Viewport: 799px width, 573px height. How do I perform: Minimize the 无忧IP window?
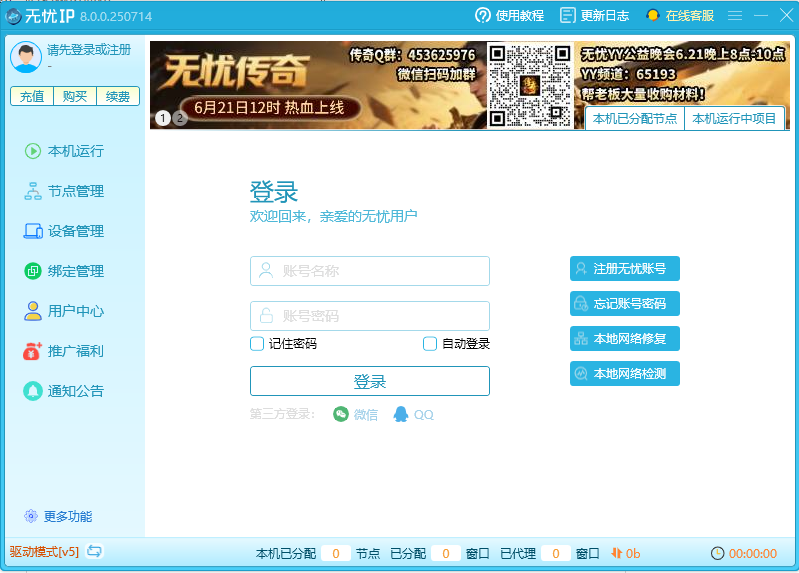point(761,16)
